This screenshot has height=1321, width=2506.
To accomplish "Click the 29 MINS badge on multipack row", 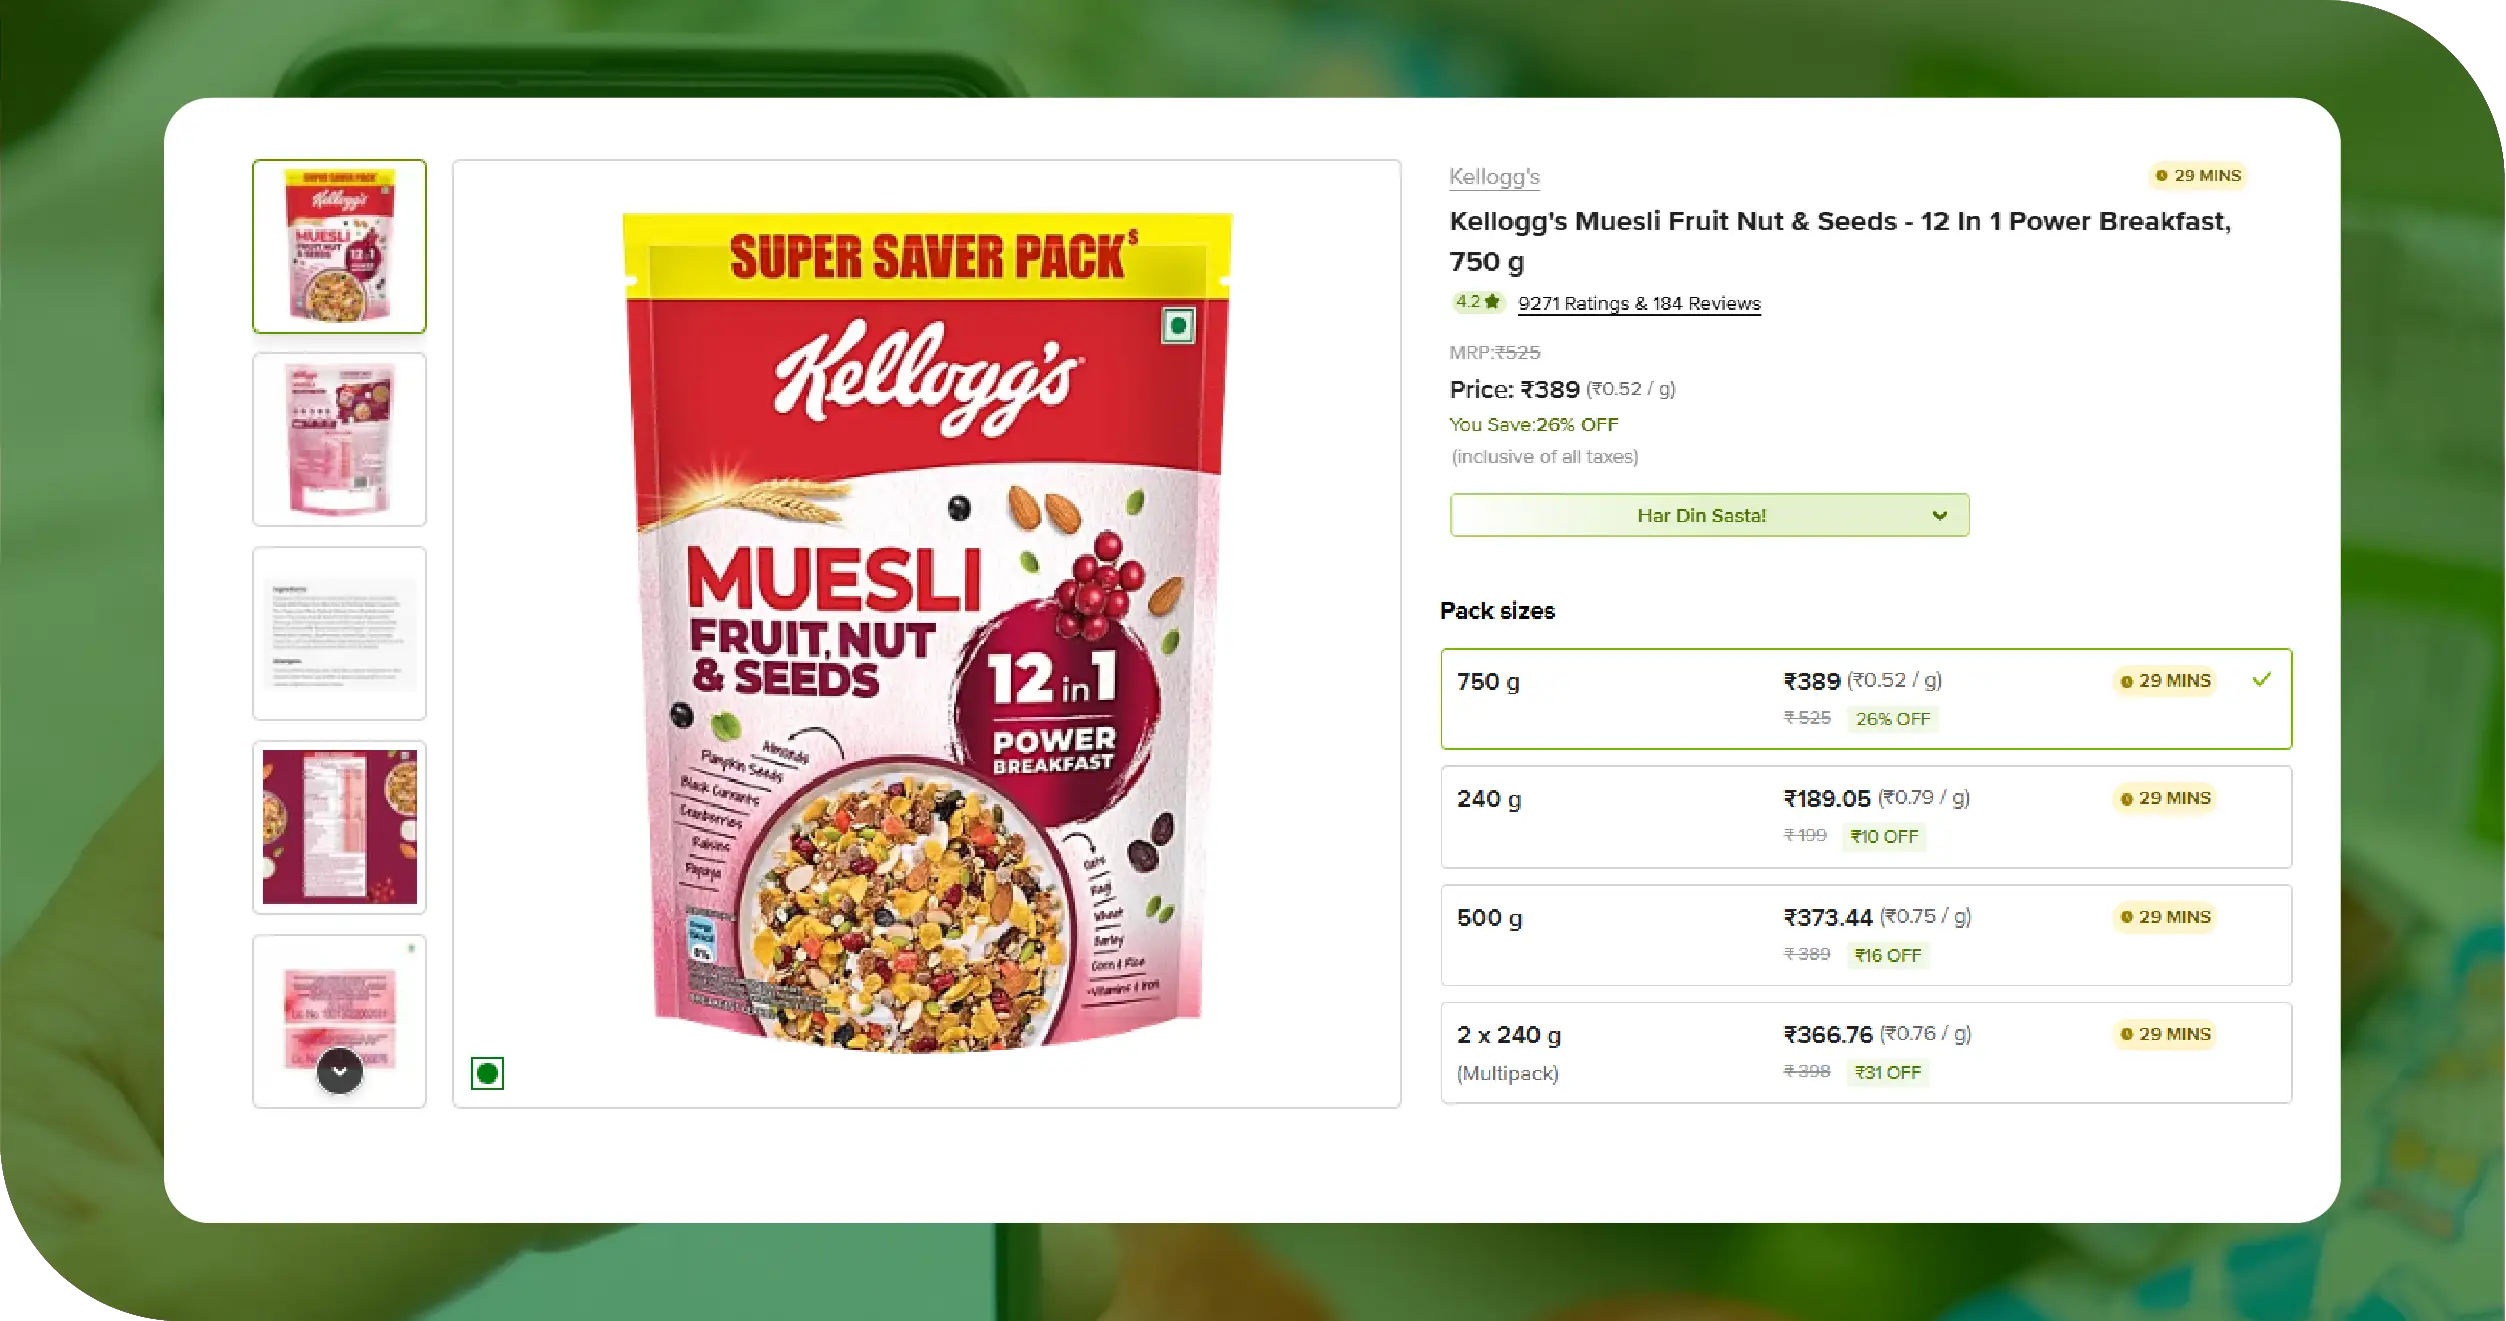I will pyautogui.click(x=2165, y=1034).
